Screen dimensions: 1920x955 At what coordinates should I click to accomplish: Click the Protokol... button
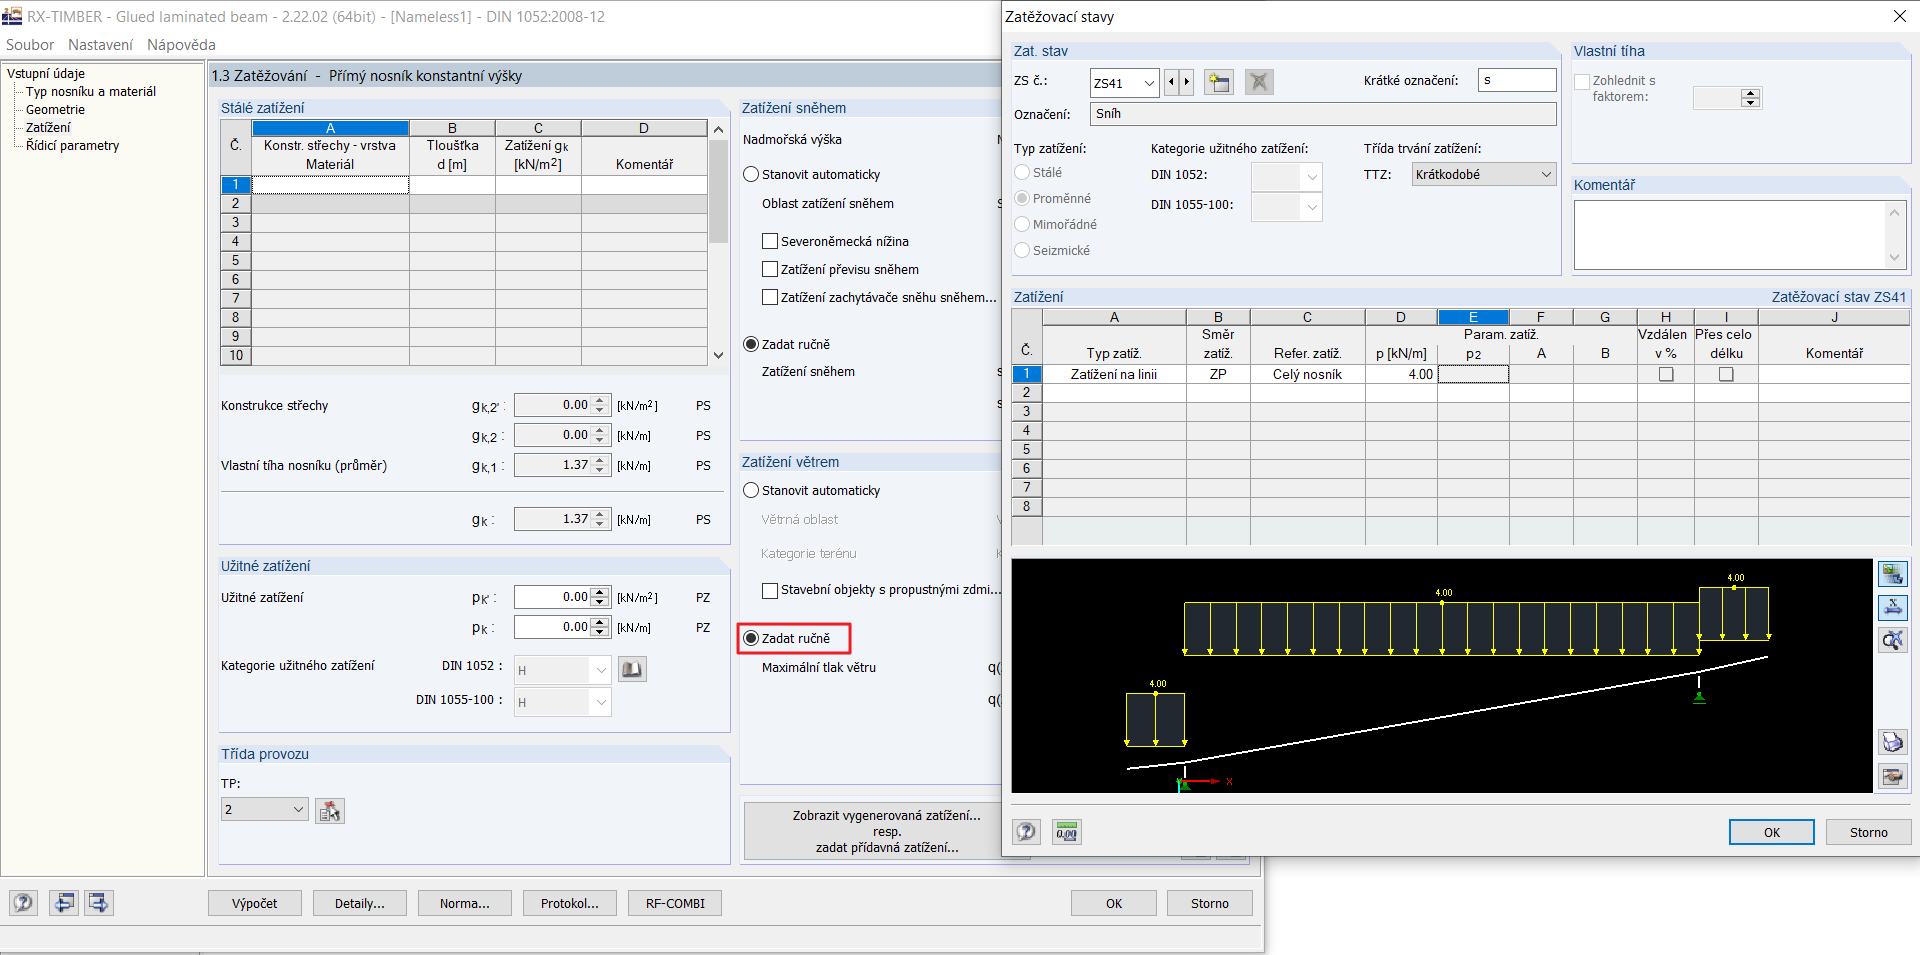[570, 903]
